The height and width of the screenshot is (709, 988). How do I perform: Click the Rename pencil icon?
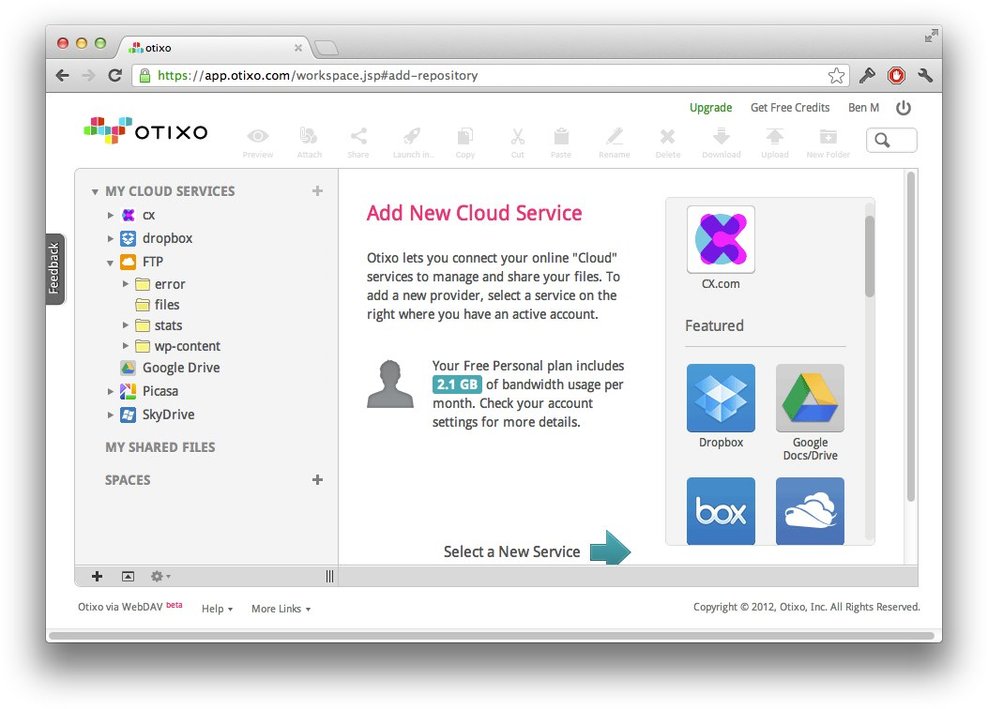click(x=614, y=135)
